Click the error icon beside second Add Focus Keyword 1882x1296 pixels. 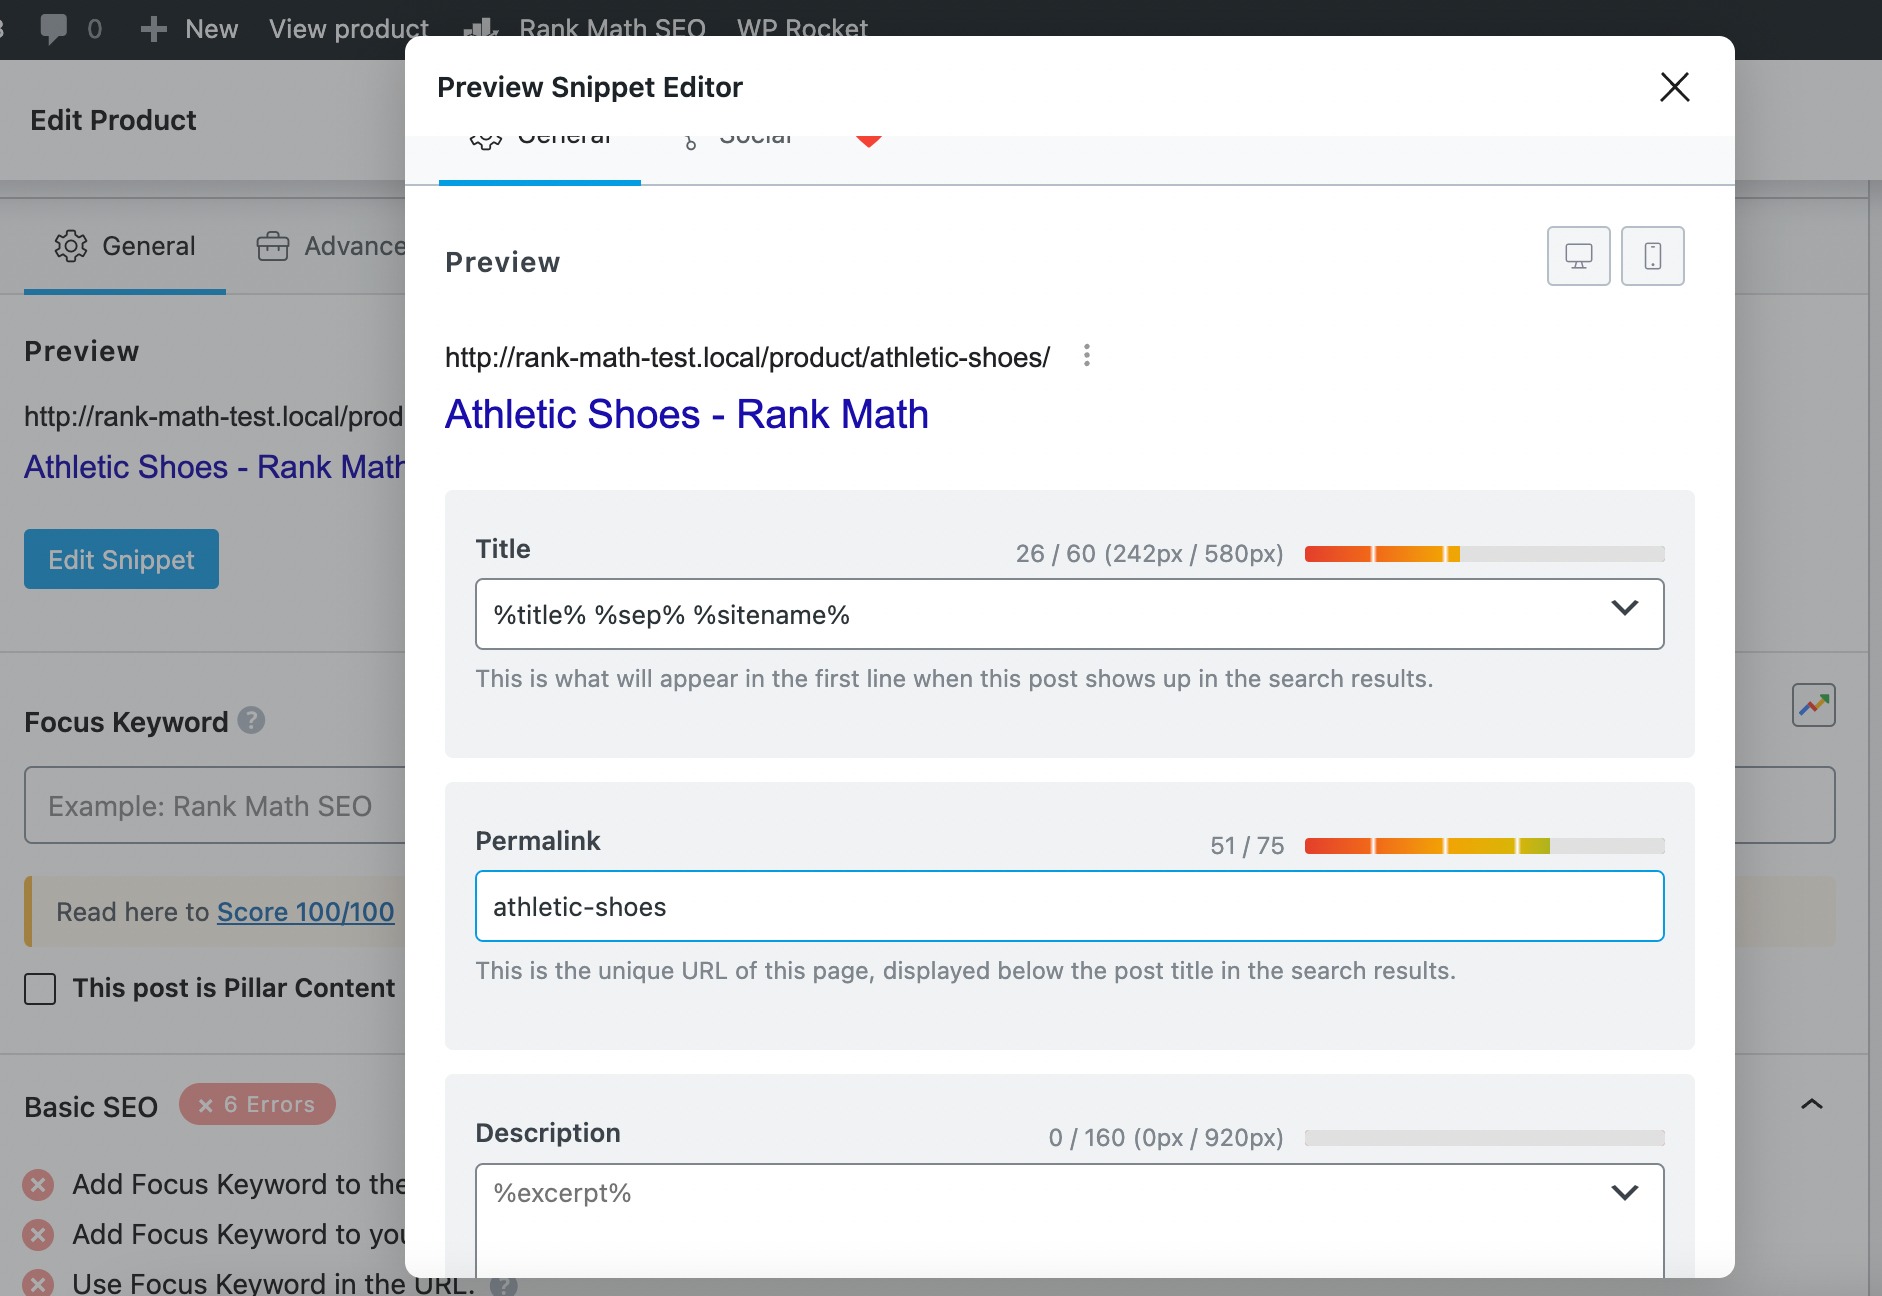point(38,1235)
